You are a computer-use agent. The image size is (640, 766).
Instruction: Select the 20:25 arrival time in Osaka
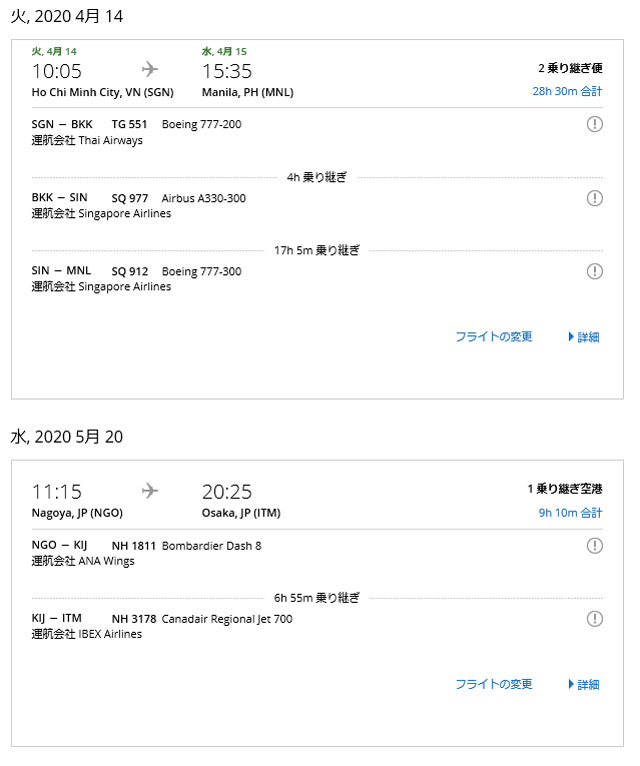coord(227,492)
